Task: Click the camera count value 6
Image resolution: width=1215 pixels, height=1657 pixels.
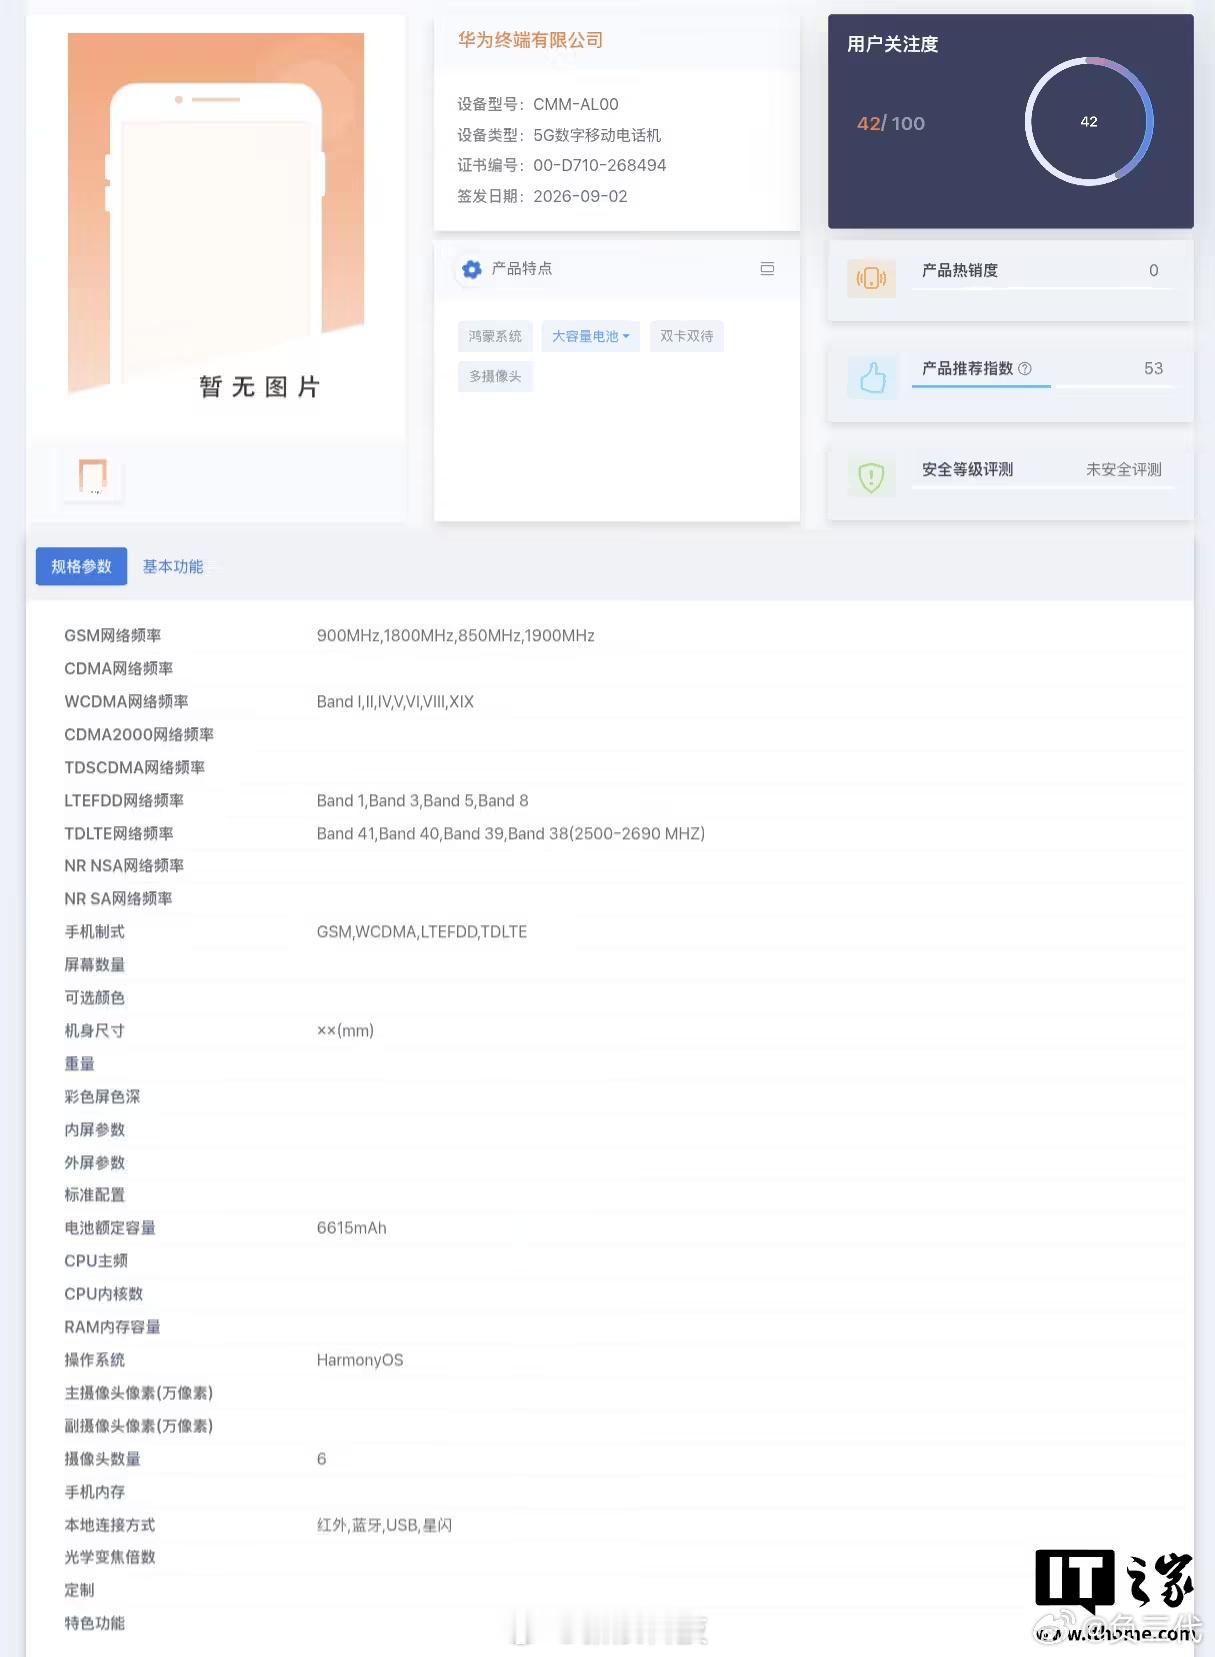Action: click(321, 1458)
